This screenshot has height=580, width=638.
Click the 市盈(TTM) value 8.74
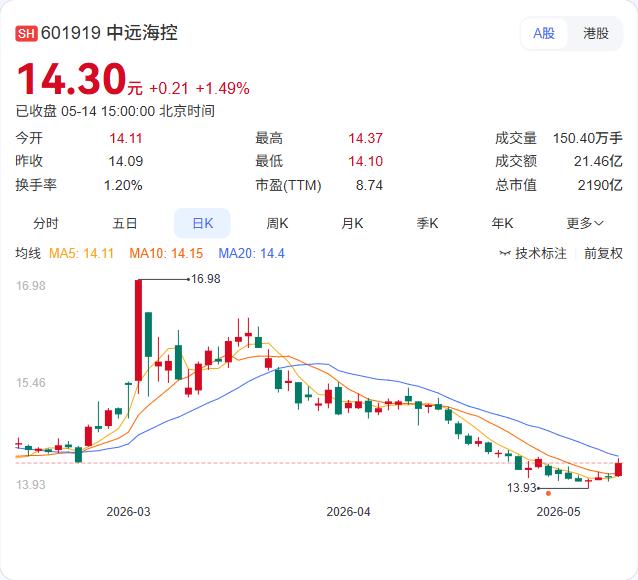click(x=369, y=185)
